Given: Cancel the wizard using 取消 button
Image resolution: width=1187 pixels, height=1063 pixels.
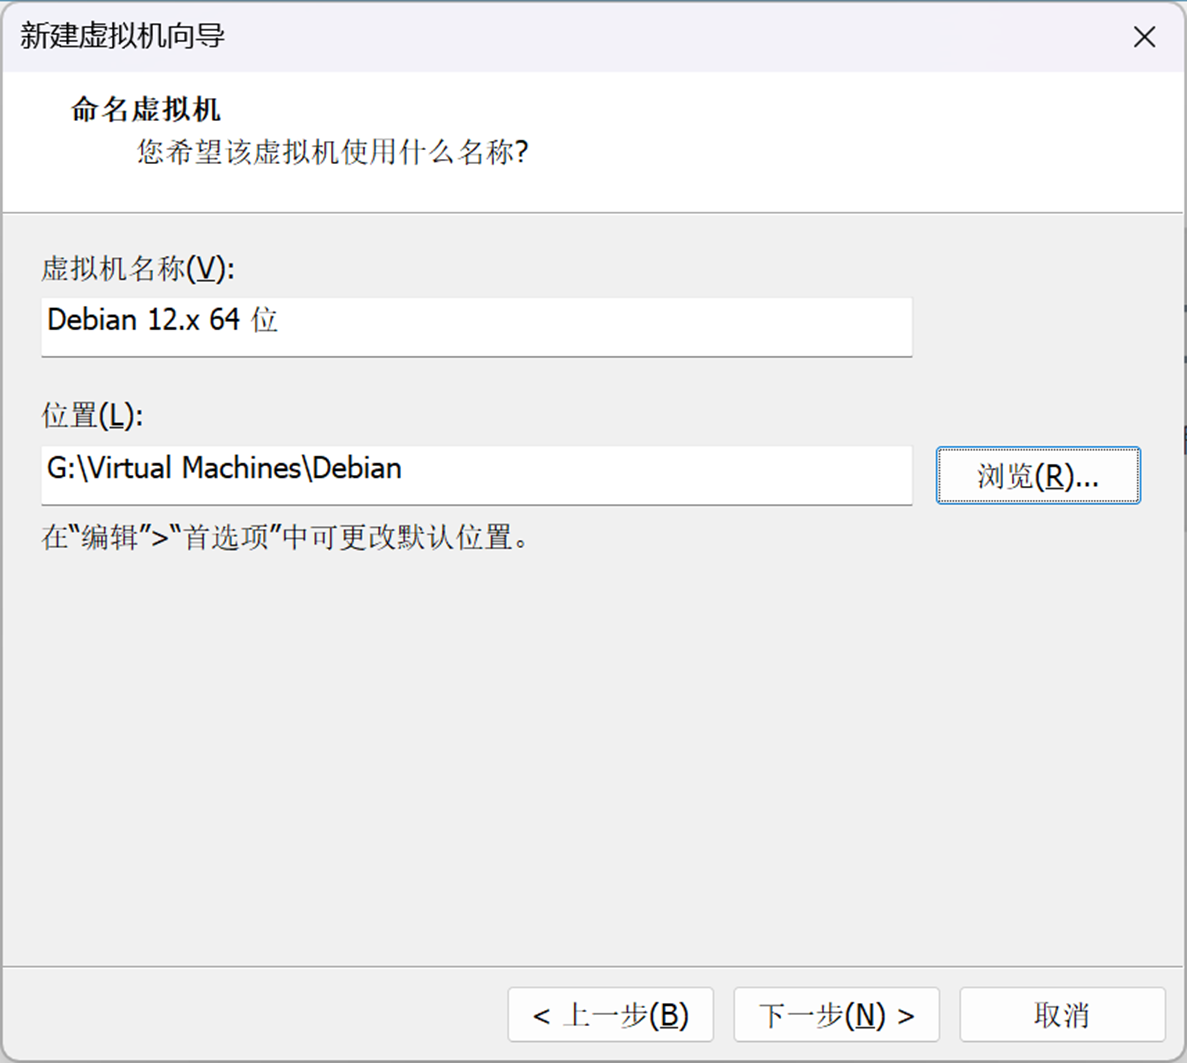Looking at the screenshot, I should tap(1062, 1015).
